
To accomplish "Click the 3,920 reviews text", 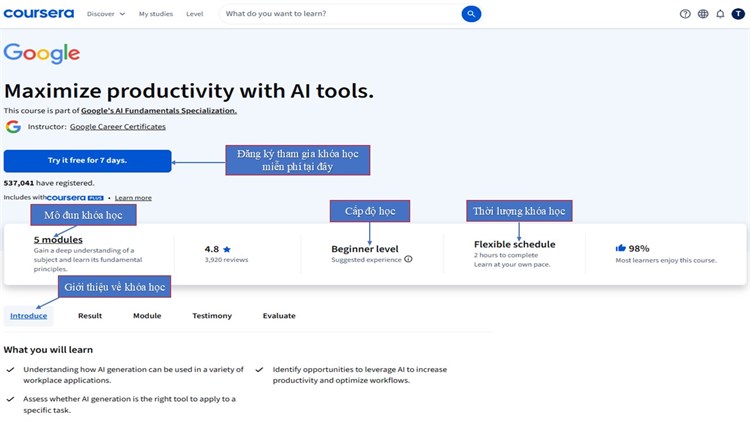I will pyautogui.click(x=226, y=260).
